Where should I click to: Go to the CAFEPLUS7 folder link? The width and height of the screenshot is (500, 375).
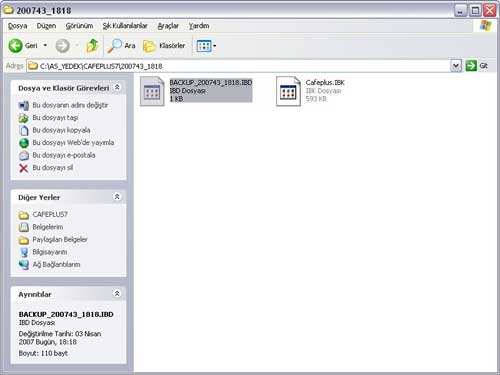[50, 215]
